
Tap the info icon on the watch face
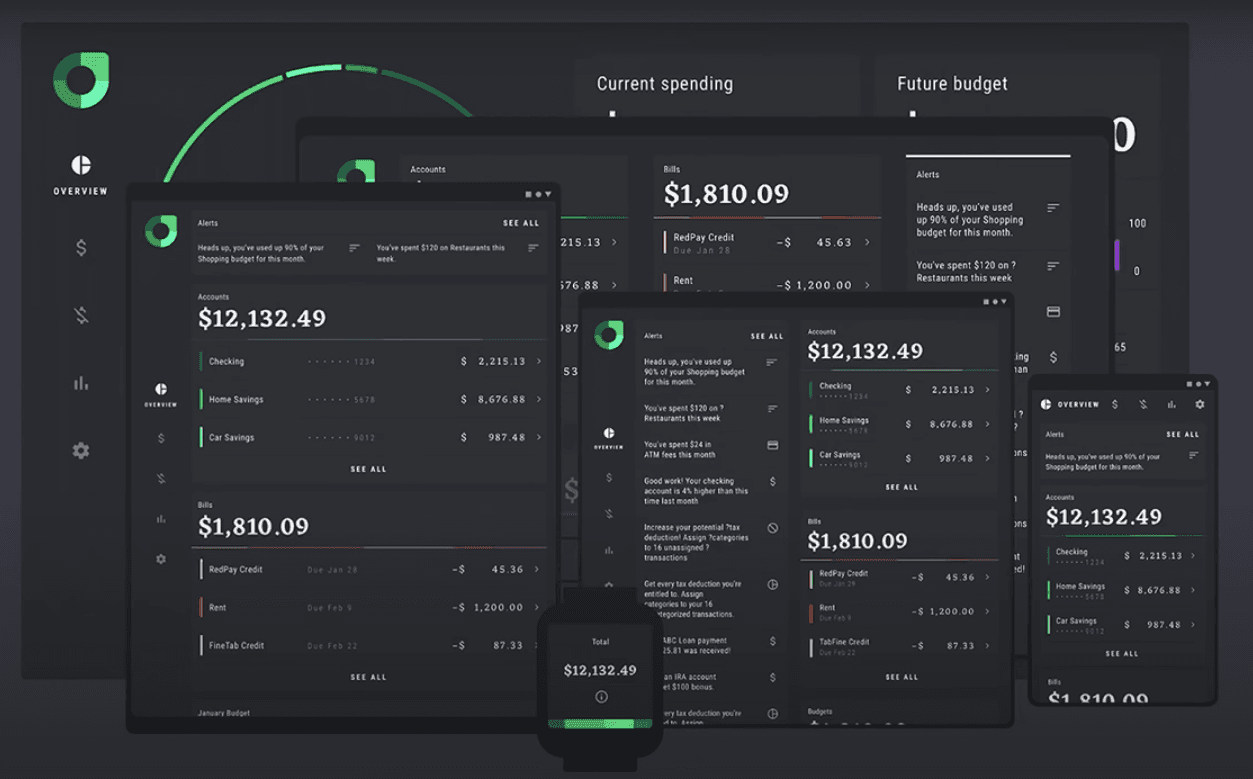coord(601,697)
